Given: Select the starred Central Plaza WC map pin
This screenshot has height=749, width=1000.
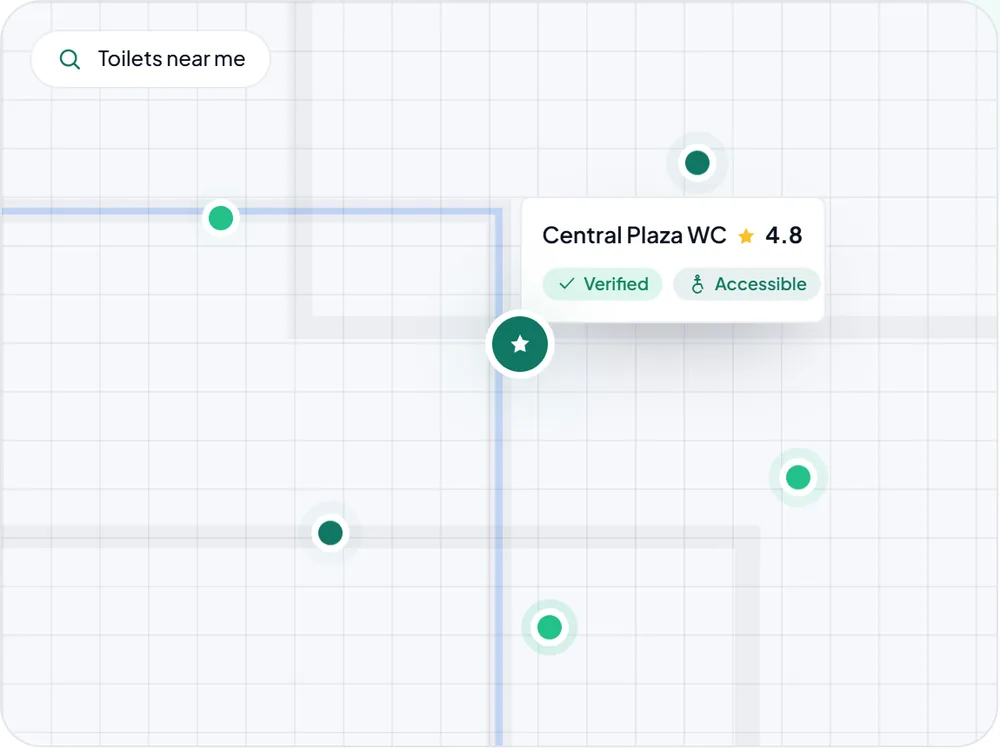Looking at the screenshot, I should (520, 344).
